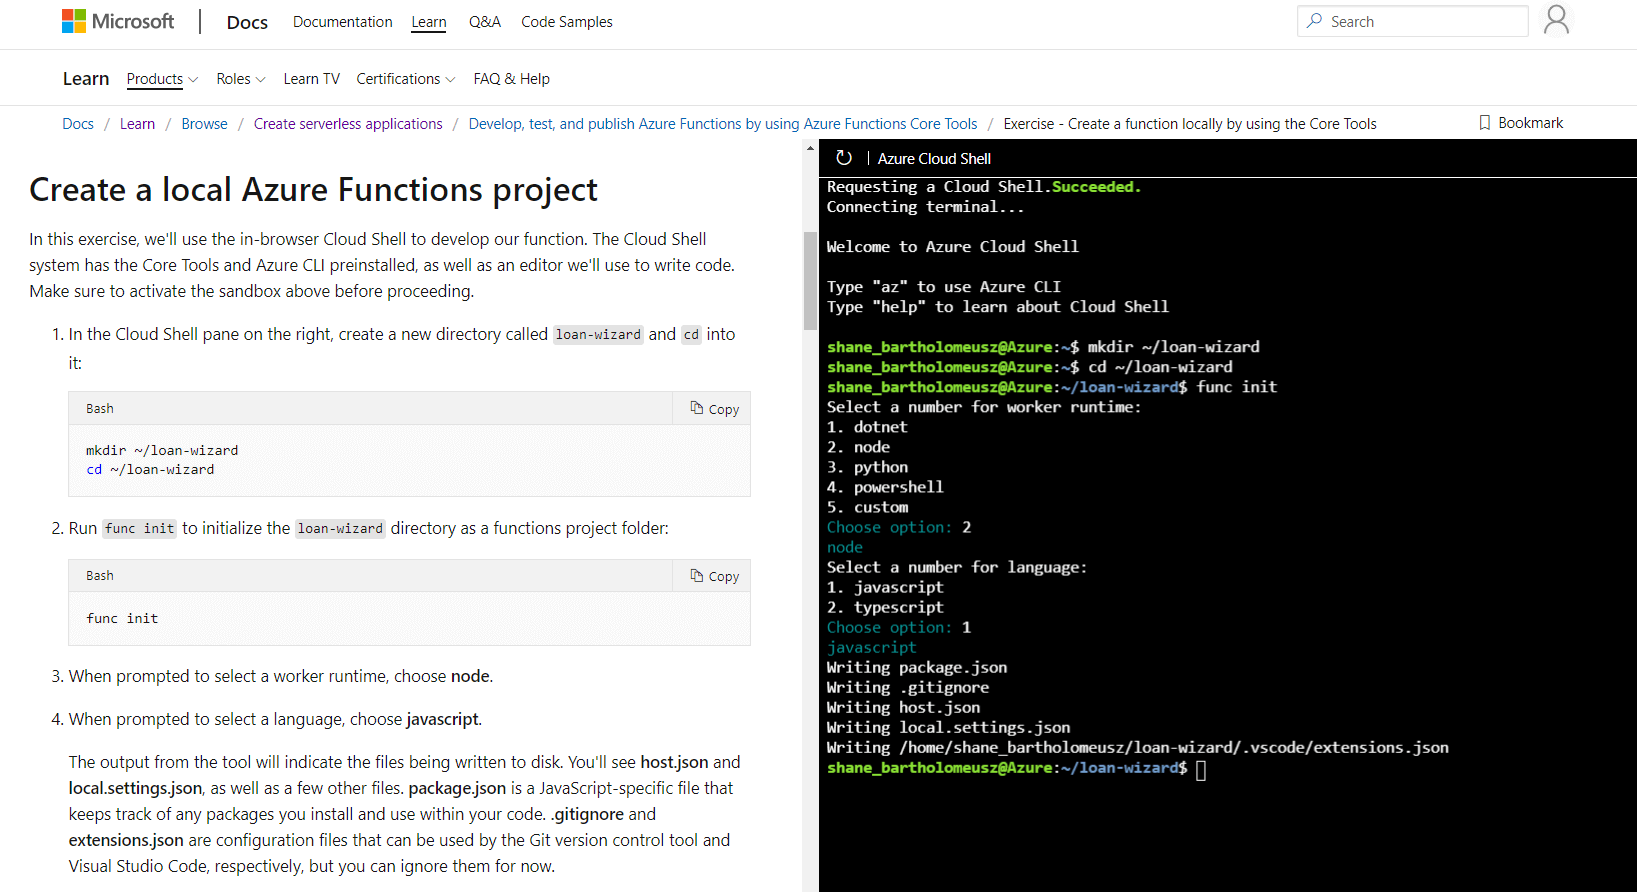The height and width of the screenshot is (892, 1637).
Task: Click terminal option 4. powershell
Action: pos(885,487)
